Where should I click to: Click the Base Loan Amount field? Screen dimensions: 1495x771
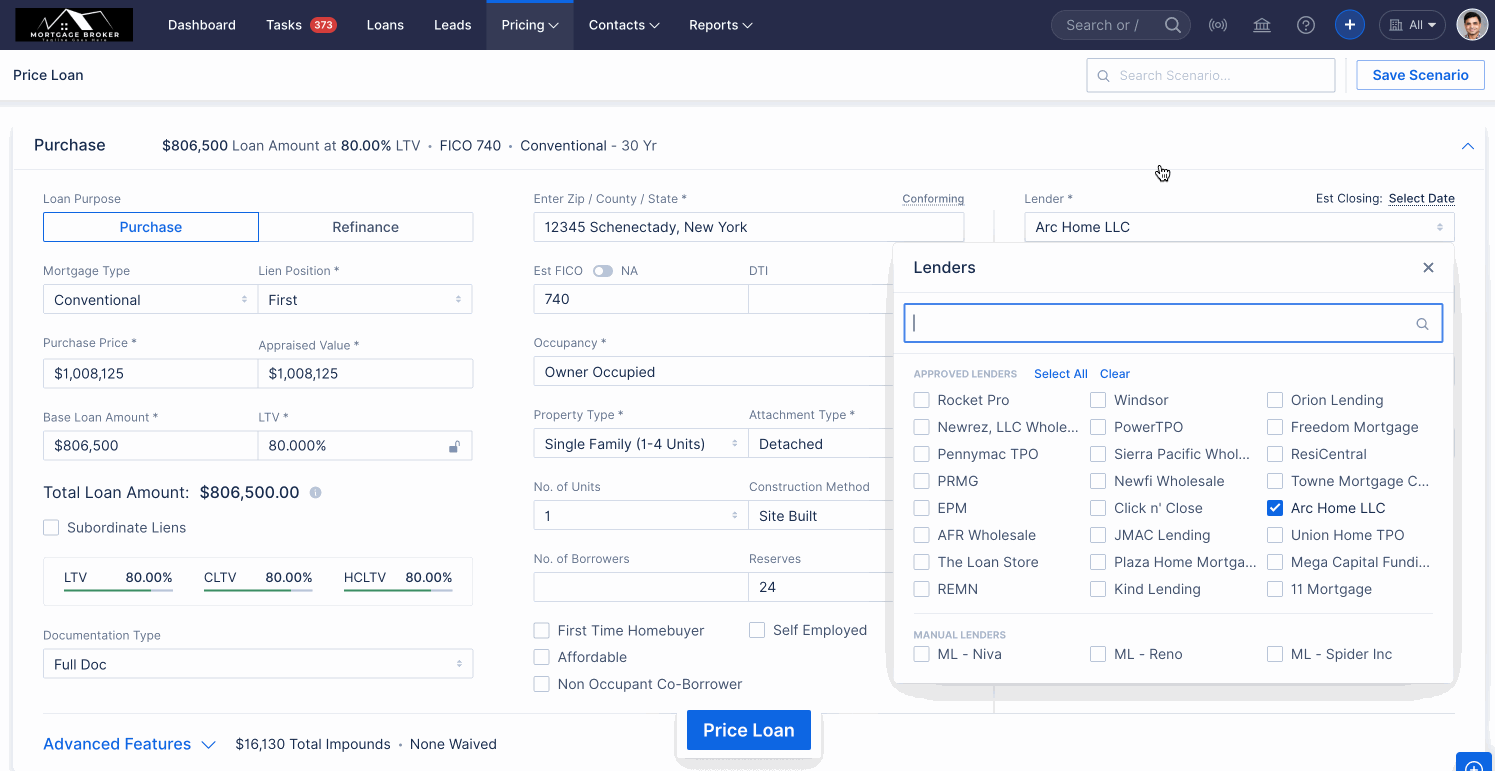pos(150,445)
